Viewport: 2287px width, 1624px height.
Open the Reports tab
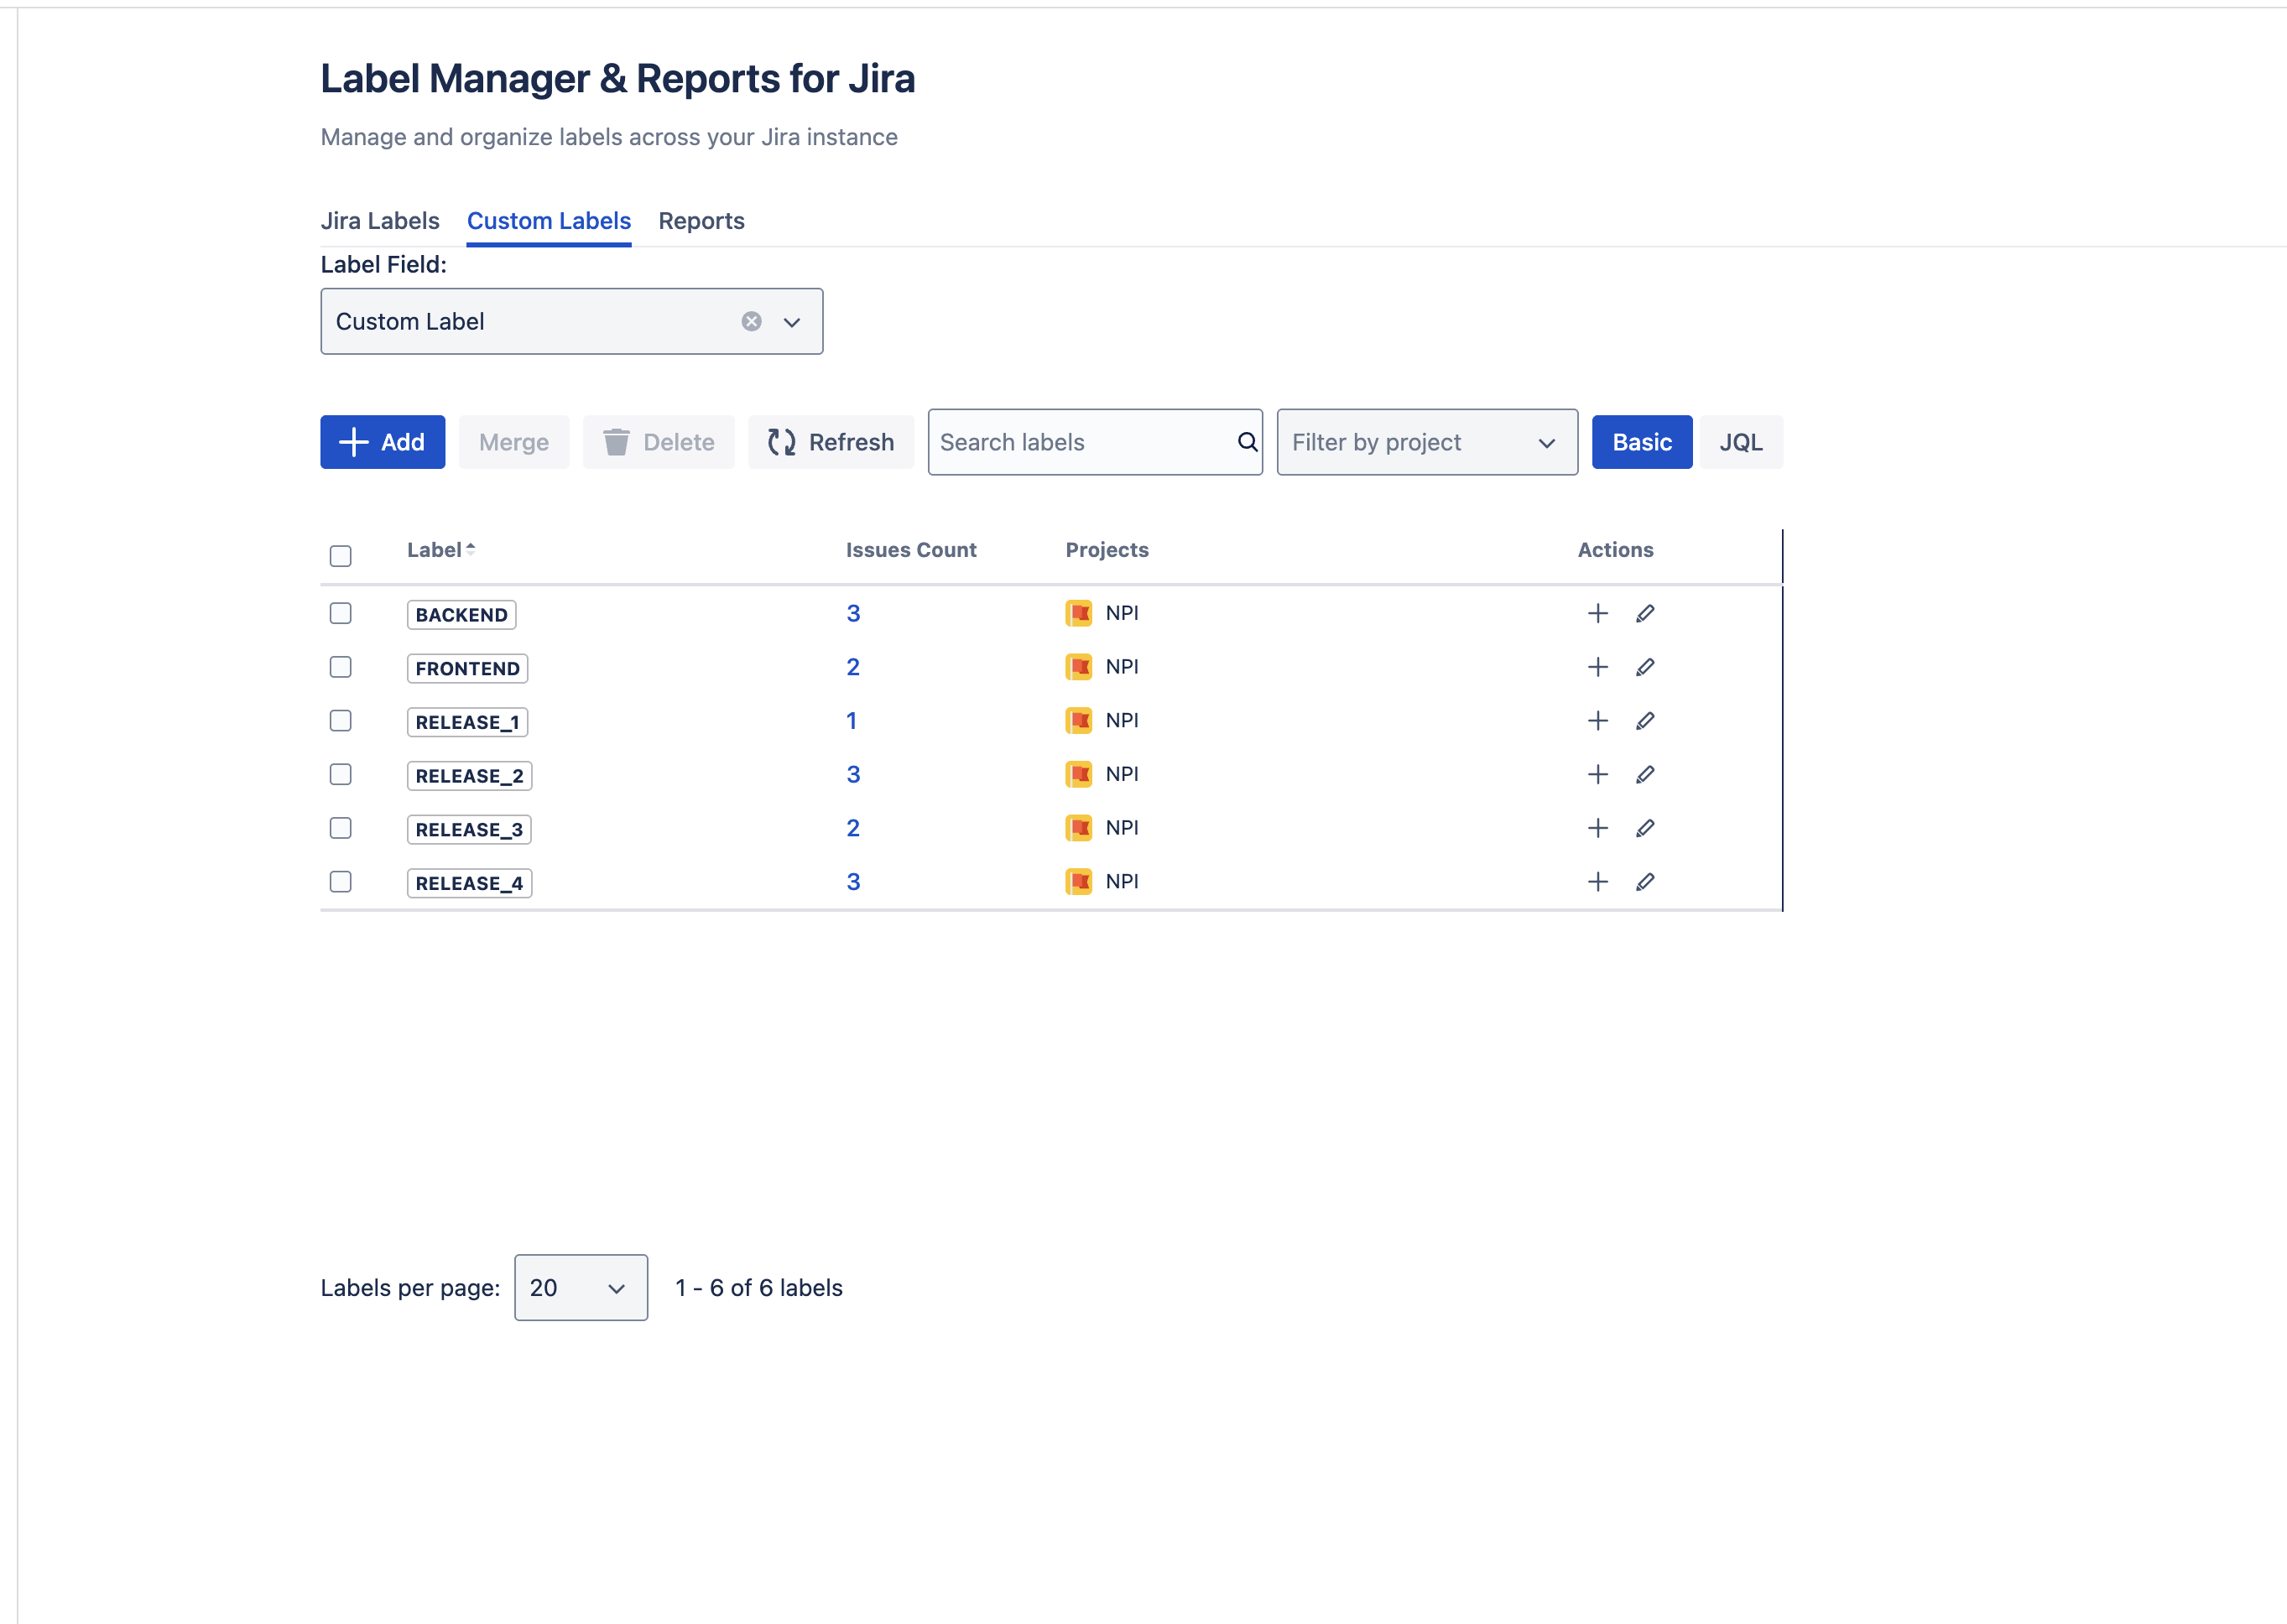(x=701, y=221)
